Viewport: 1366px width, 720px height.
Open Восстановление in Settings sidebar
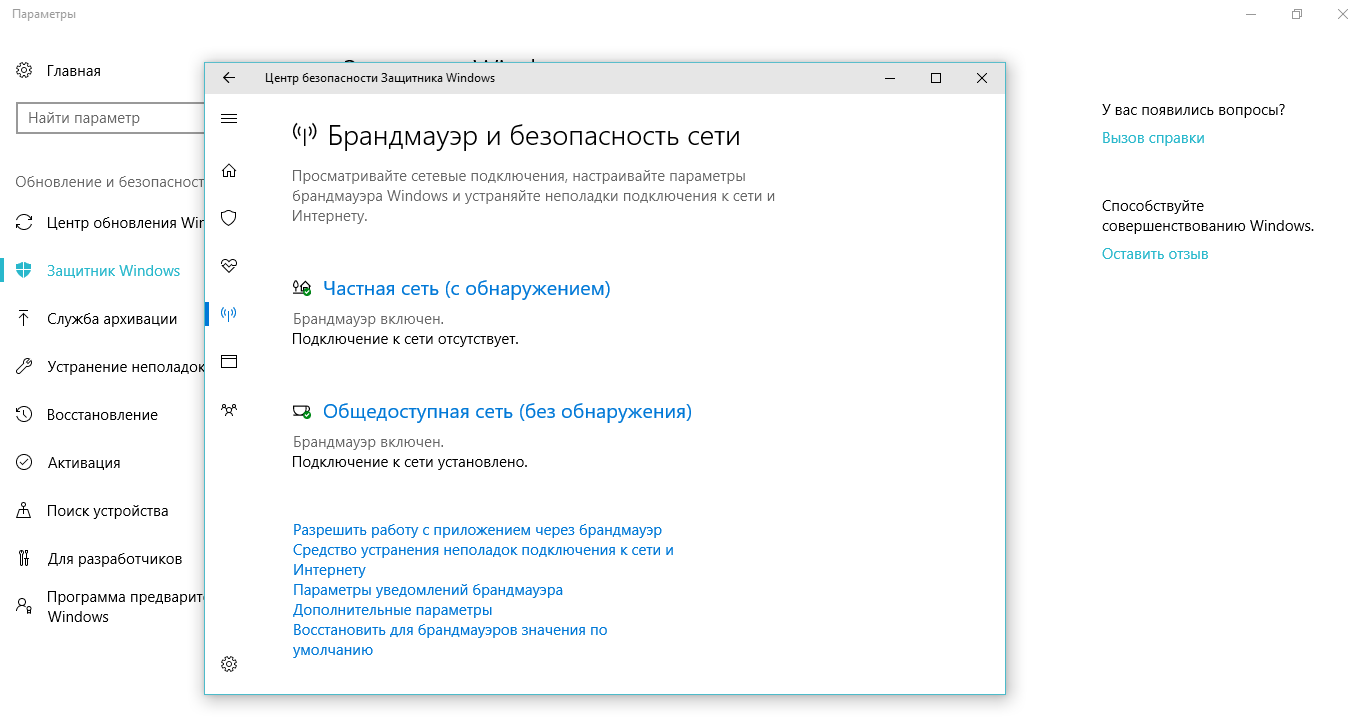pyautogui.click(x=102, y=414)
